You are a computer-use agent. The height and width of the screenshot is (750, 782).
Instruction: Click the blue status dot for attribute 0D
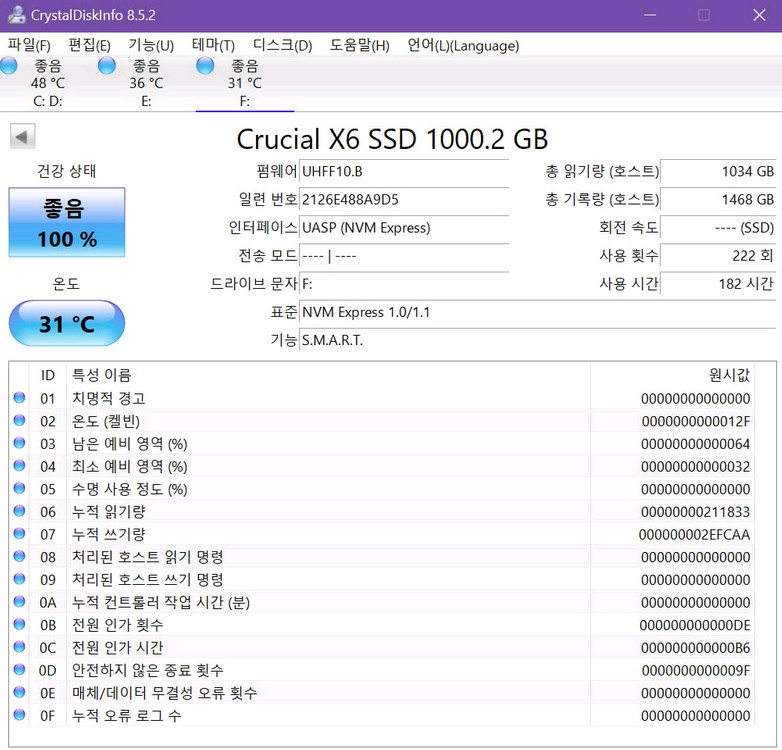(19, 669)
